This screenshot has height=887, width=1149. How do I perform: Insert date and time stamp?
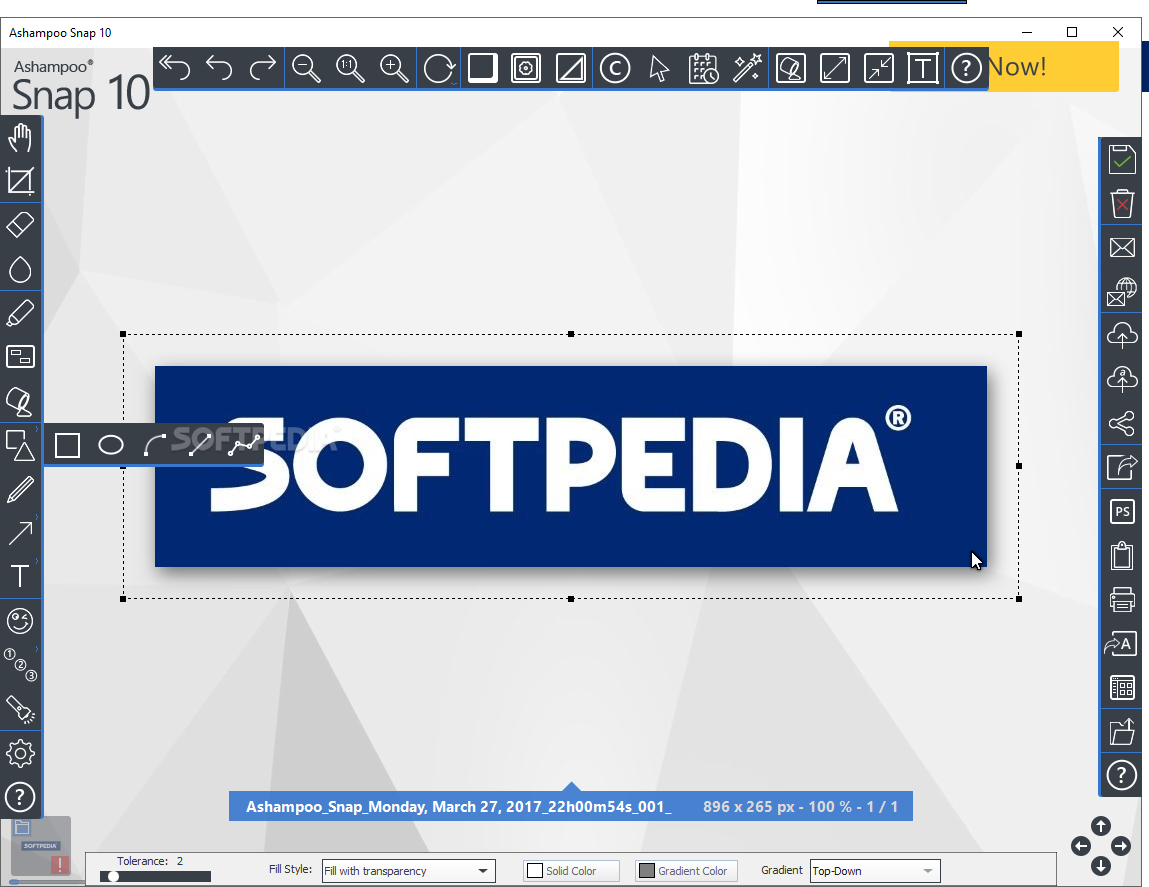[x=703, y=68]
